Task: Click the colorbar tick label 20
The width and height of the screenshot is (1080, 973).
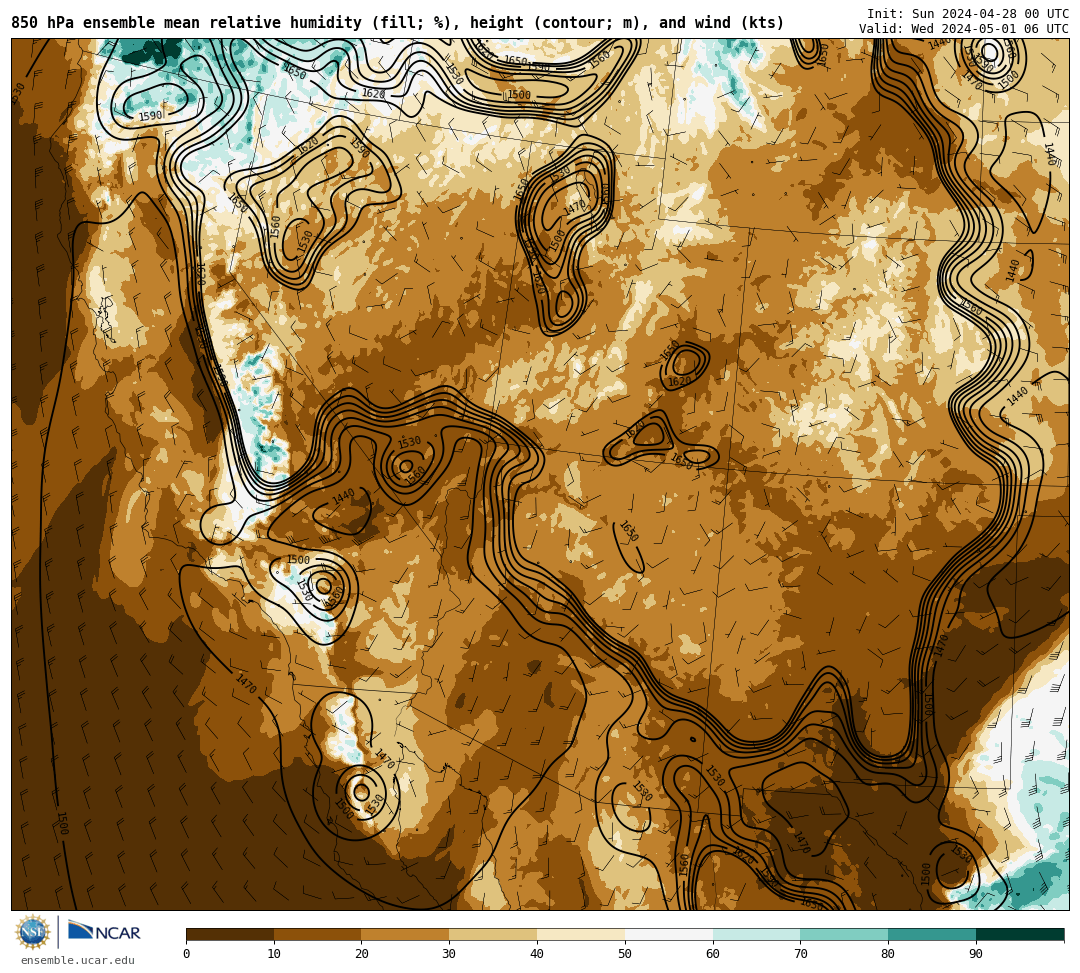Action: pos(362,954)
